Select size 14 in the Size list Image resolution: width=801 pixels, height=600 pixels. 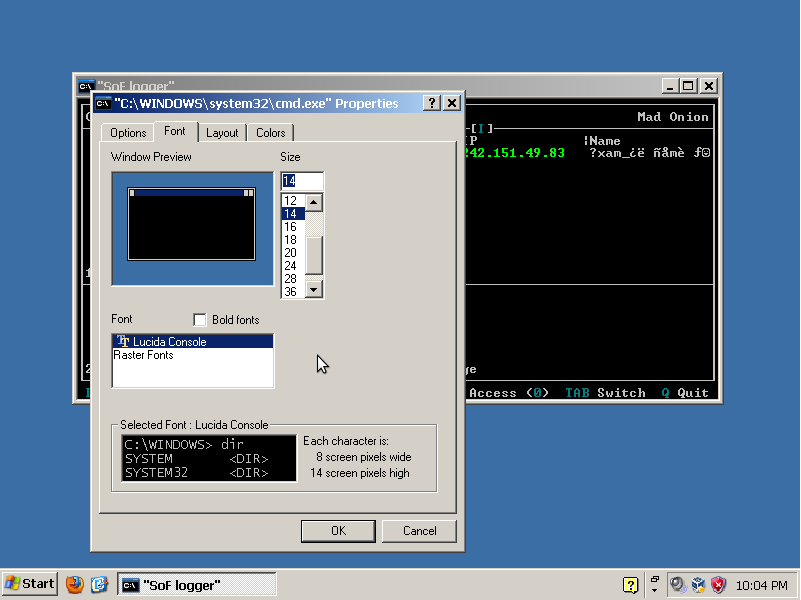(293, 213)
